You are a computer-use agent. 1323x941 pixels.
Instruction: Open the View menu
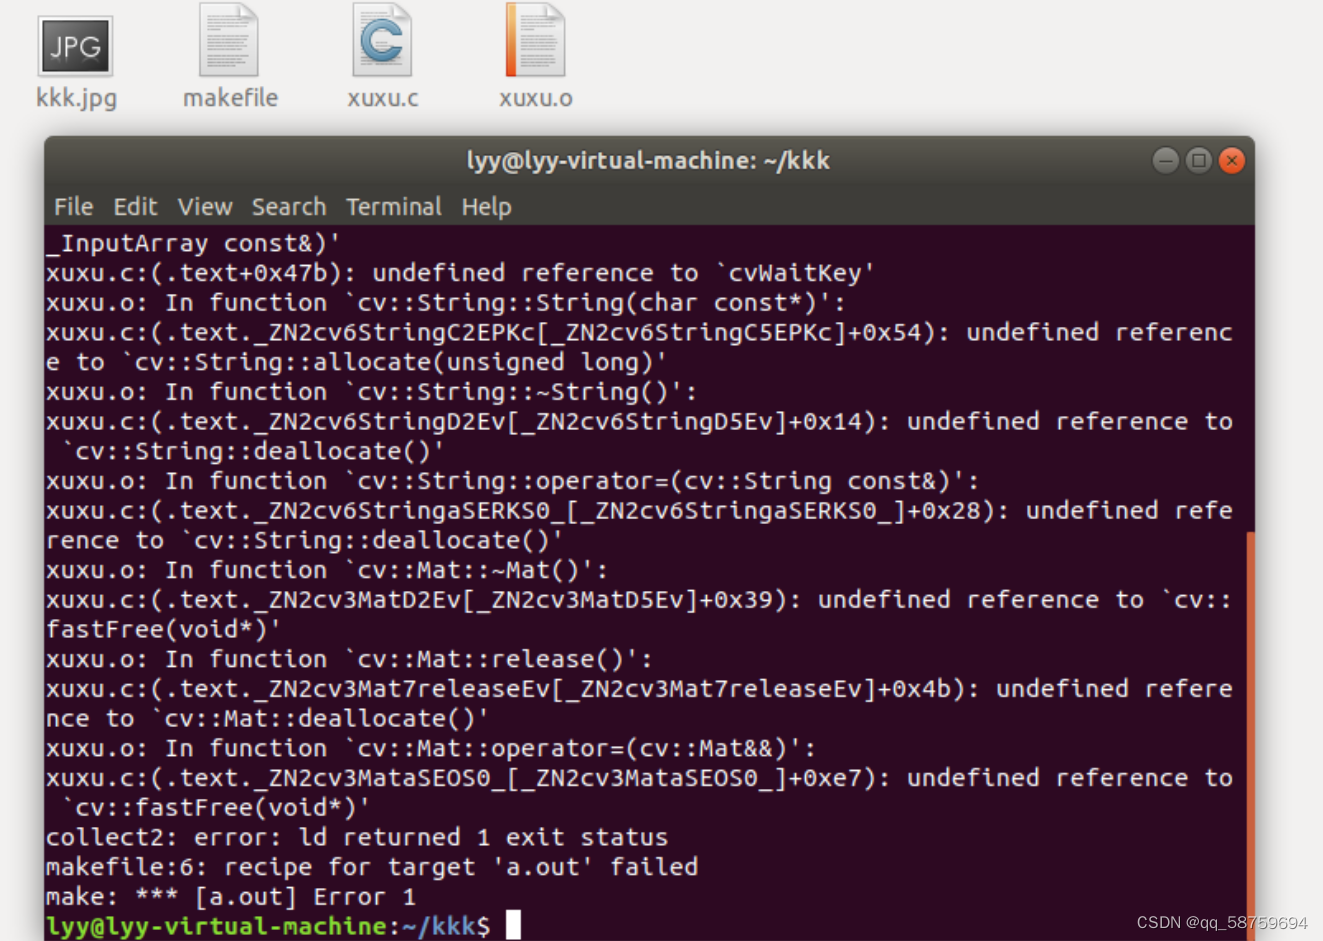[x=204, y=207]
